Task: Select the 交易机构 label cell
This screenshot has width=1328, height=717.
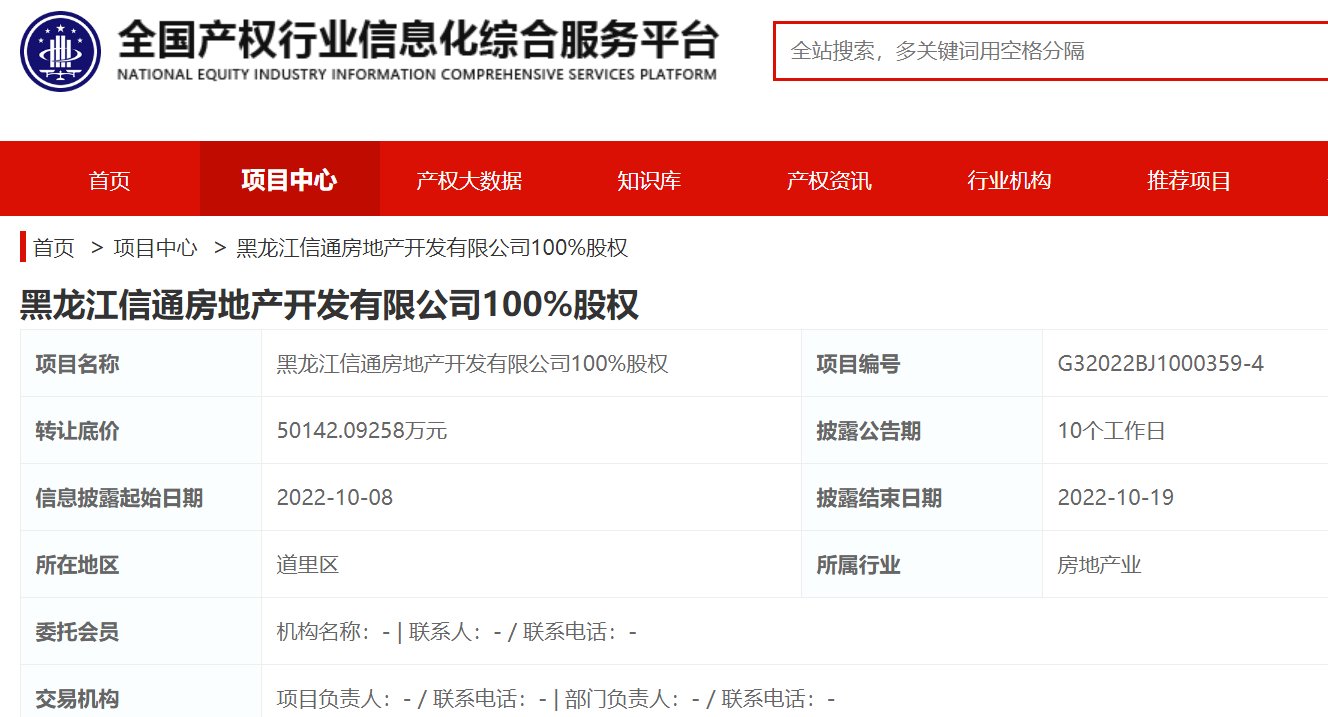Action: click(141, 692)
